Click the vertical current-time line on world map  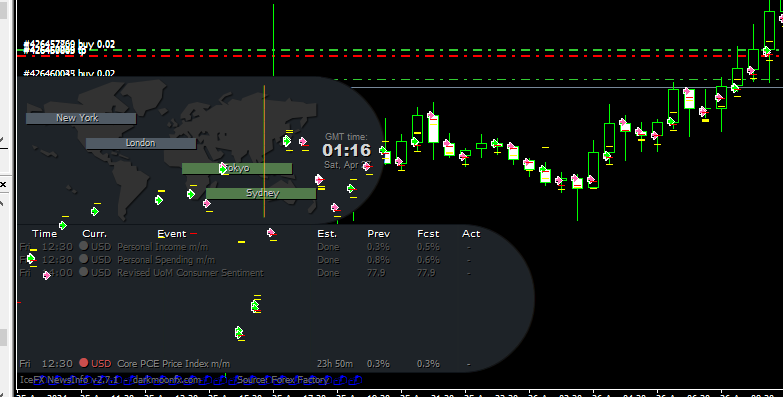coord(264,151)
